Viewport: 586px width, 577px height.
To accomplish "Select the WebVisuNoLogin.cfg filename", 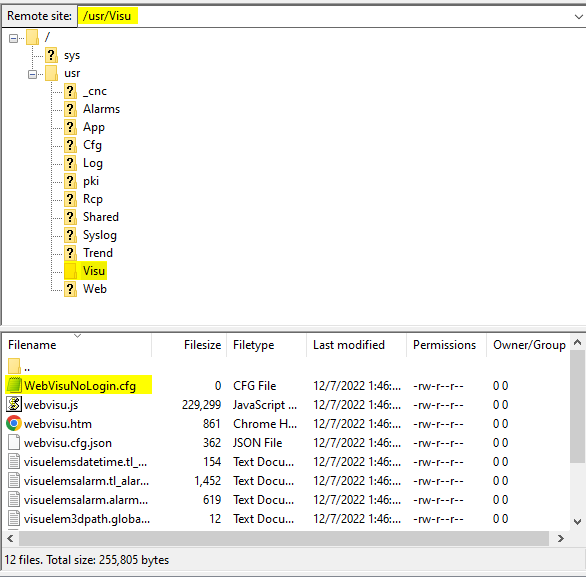I will click(x=80, y=386).
